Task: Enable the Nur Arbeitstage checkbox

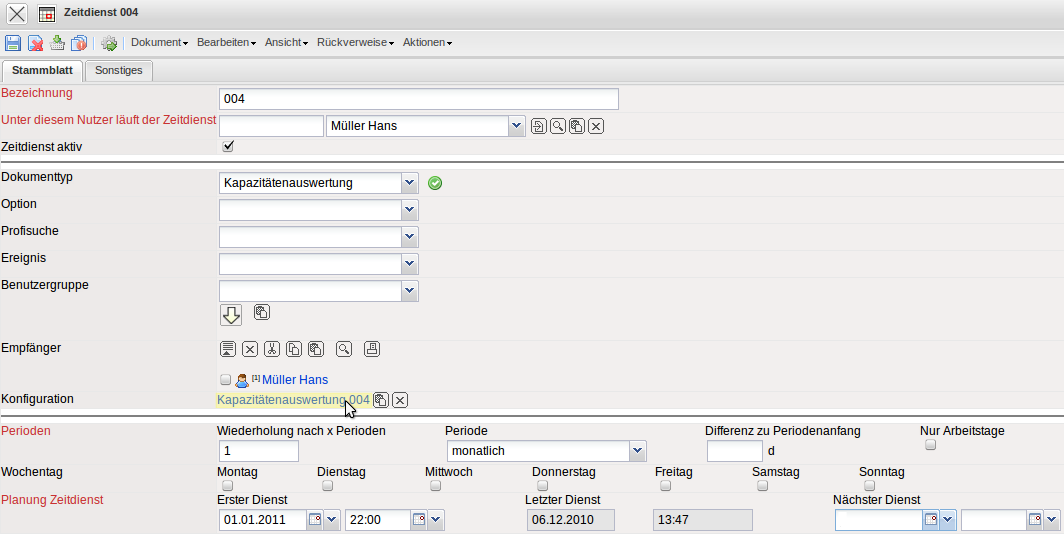Action: (x=930, y=445)
